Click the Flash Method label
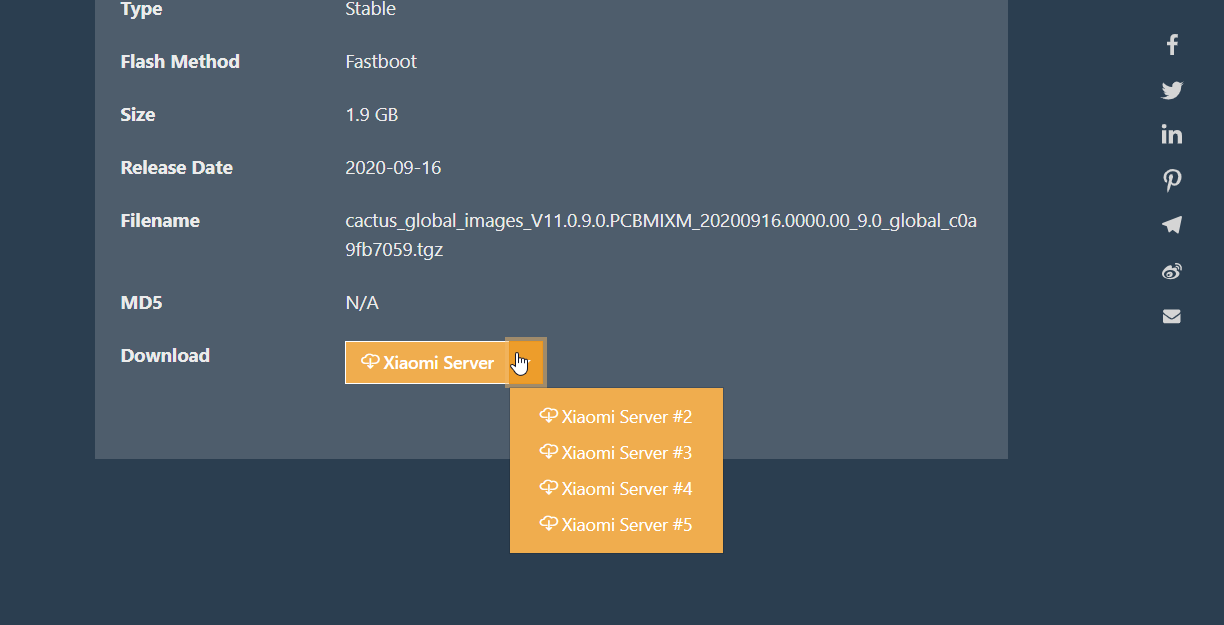Screen dimensions: 1224x625 [x=180, y=61]
